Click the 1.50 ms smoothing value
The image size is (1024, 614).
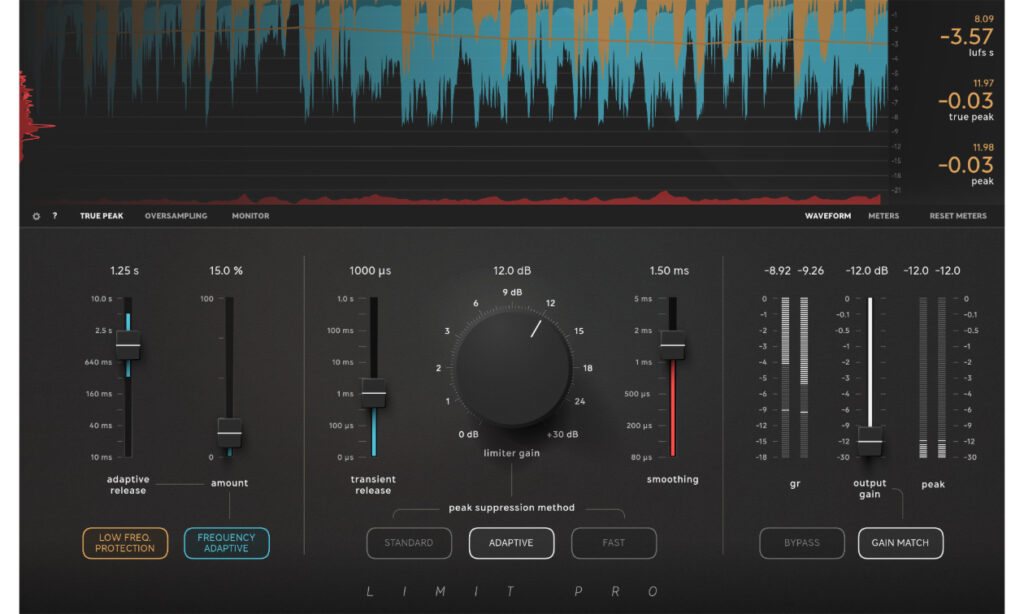669,270
